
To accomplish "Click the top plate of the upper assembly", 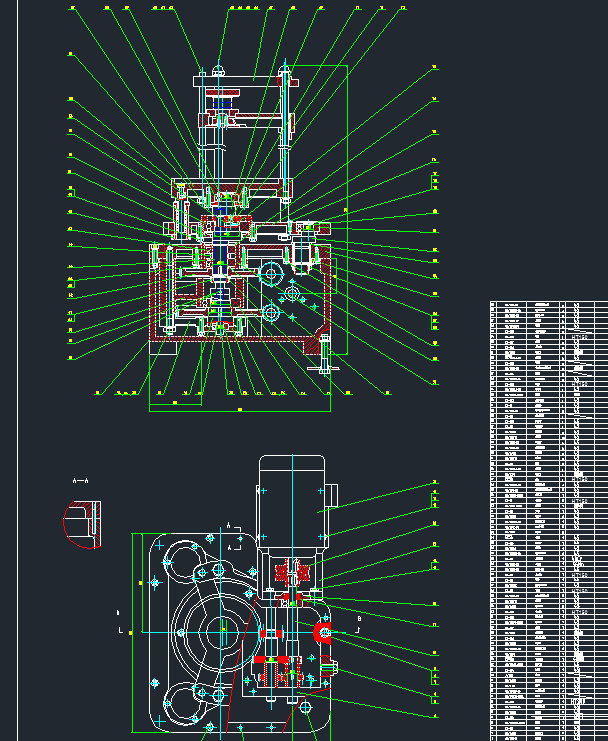I will (x=246, y=81).
